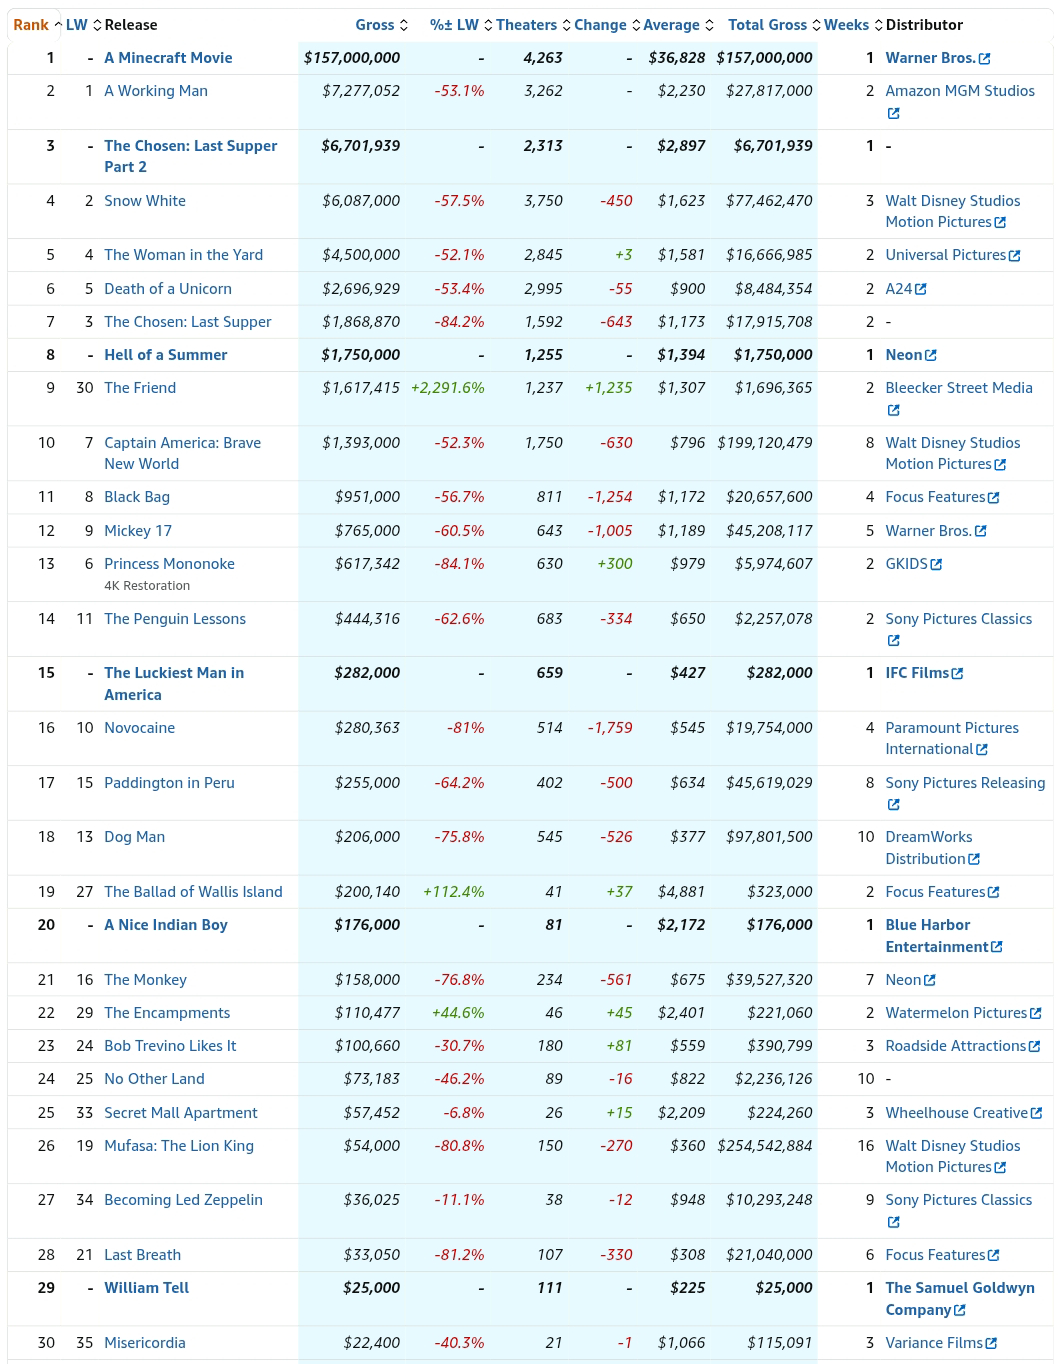The image size is (1058, 1364).
Task: Click Distributor column header
Action: (x=924, y=25)
